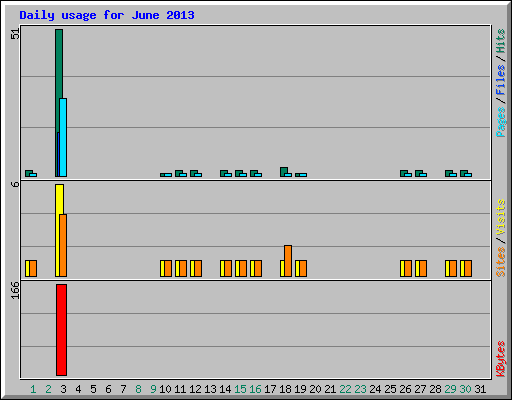This screenshot has width=512, height=400.
Task: Click the green Hits bar for day 27
Action: (x=419, y=173)
